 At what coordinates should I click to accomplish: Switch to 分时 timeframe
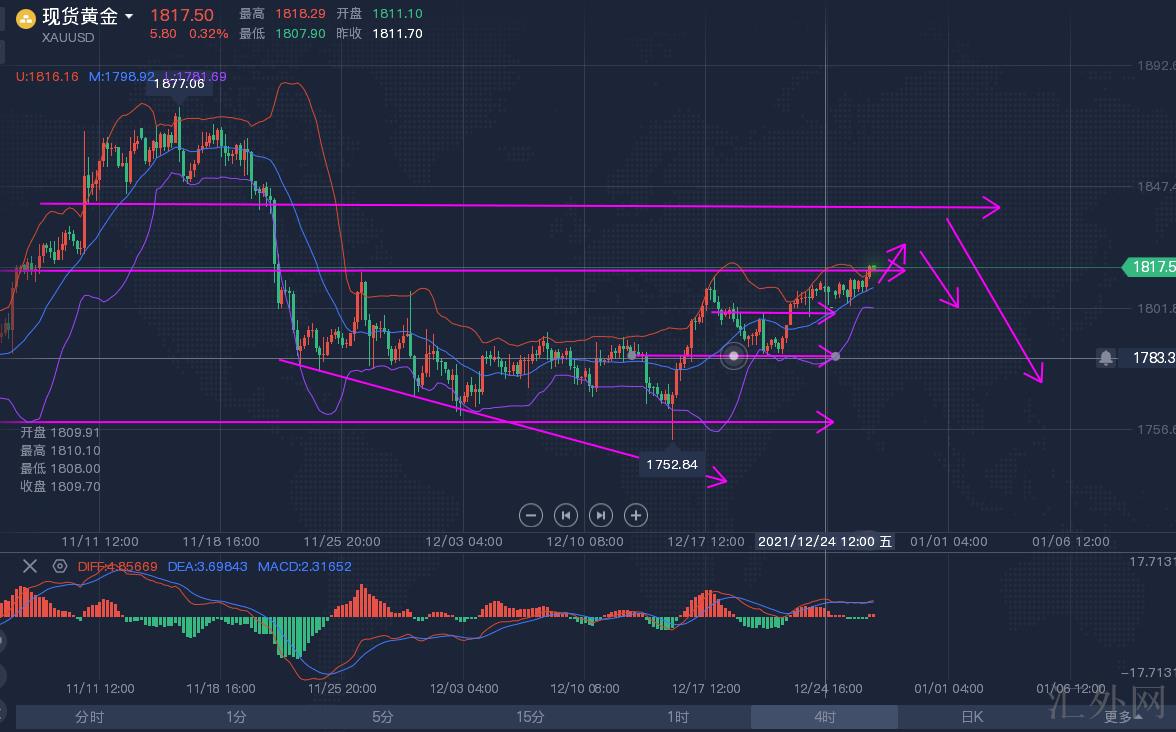click(89, 717)
